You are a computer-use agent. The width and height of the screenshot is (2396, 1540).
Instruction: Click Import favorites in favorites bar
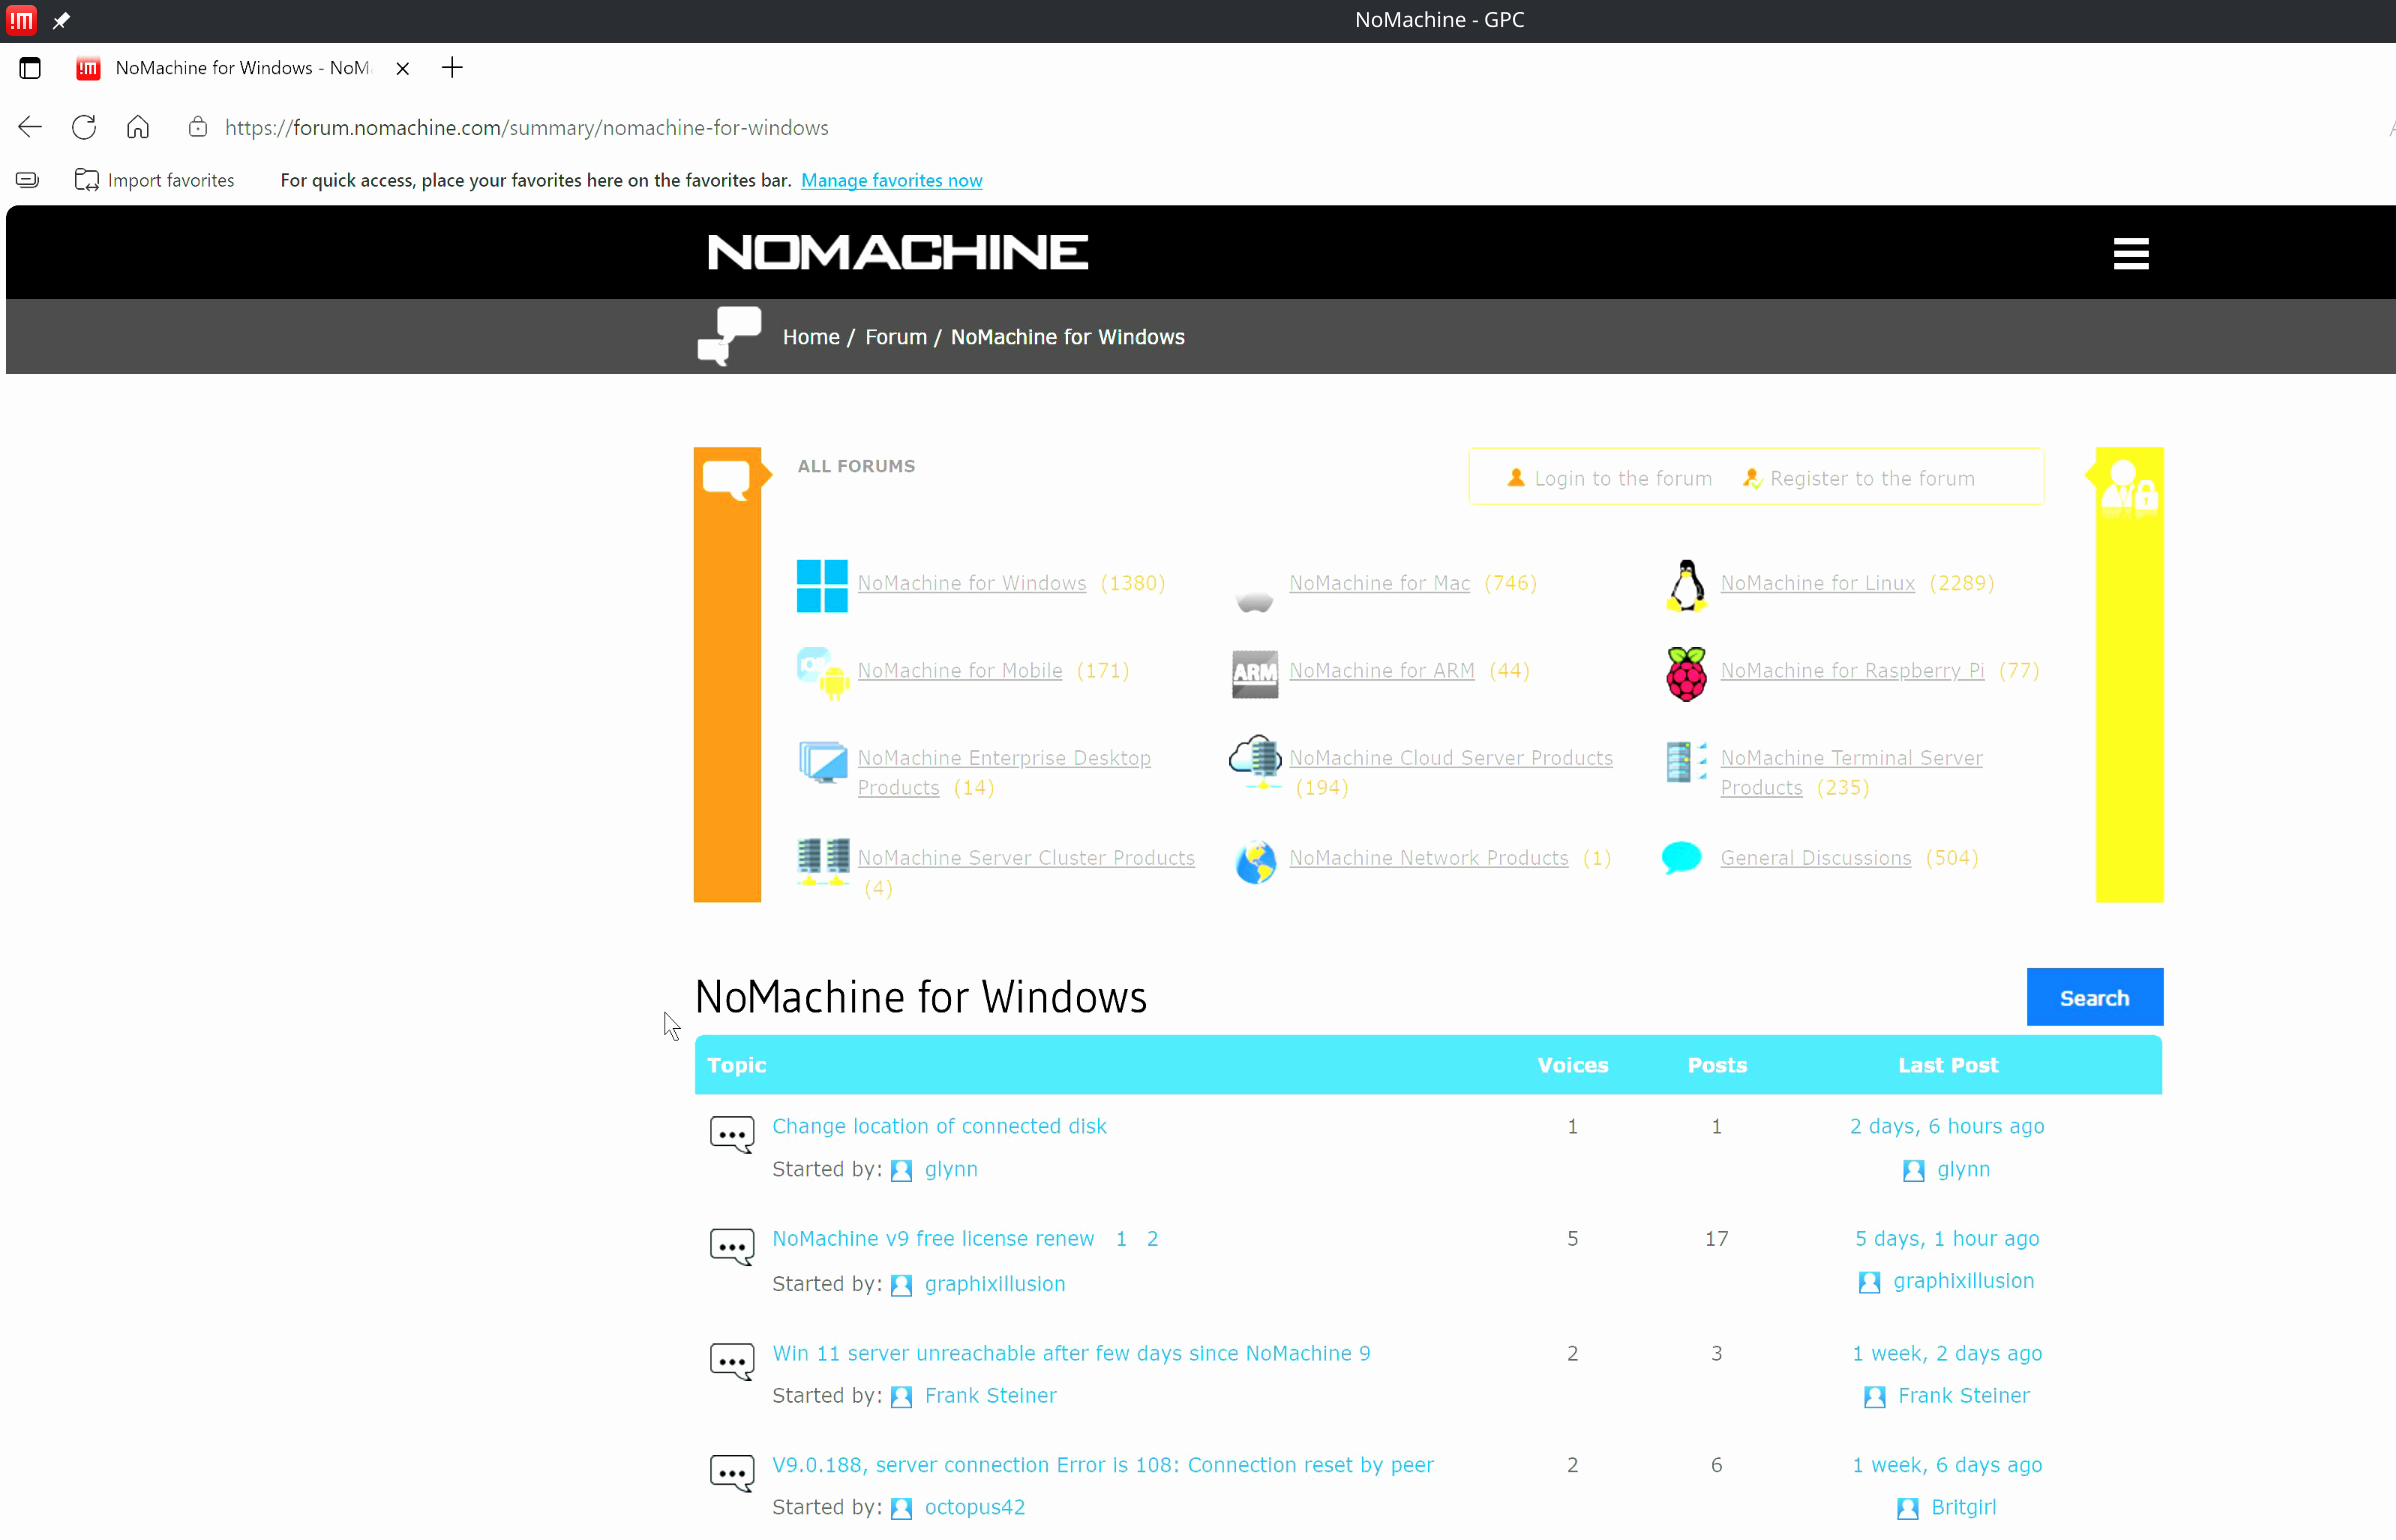[x=154, y=180]
